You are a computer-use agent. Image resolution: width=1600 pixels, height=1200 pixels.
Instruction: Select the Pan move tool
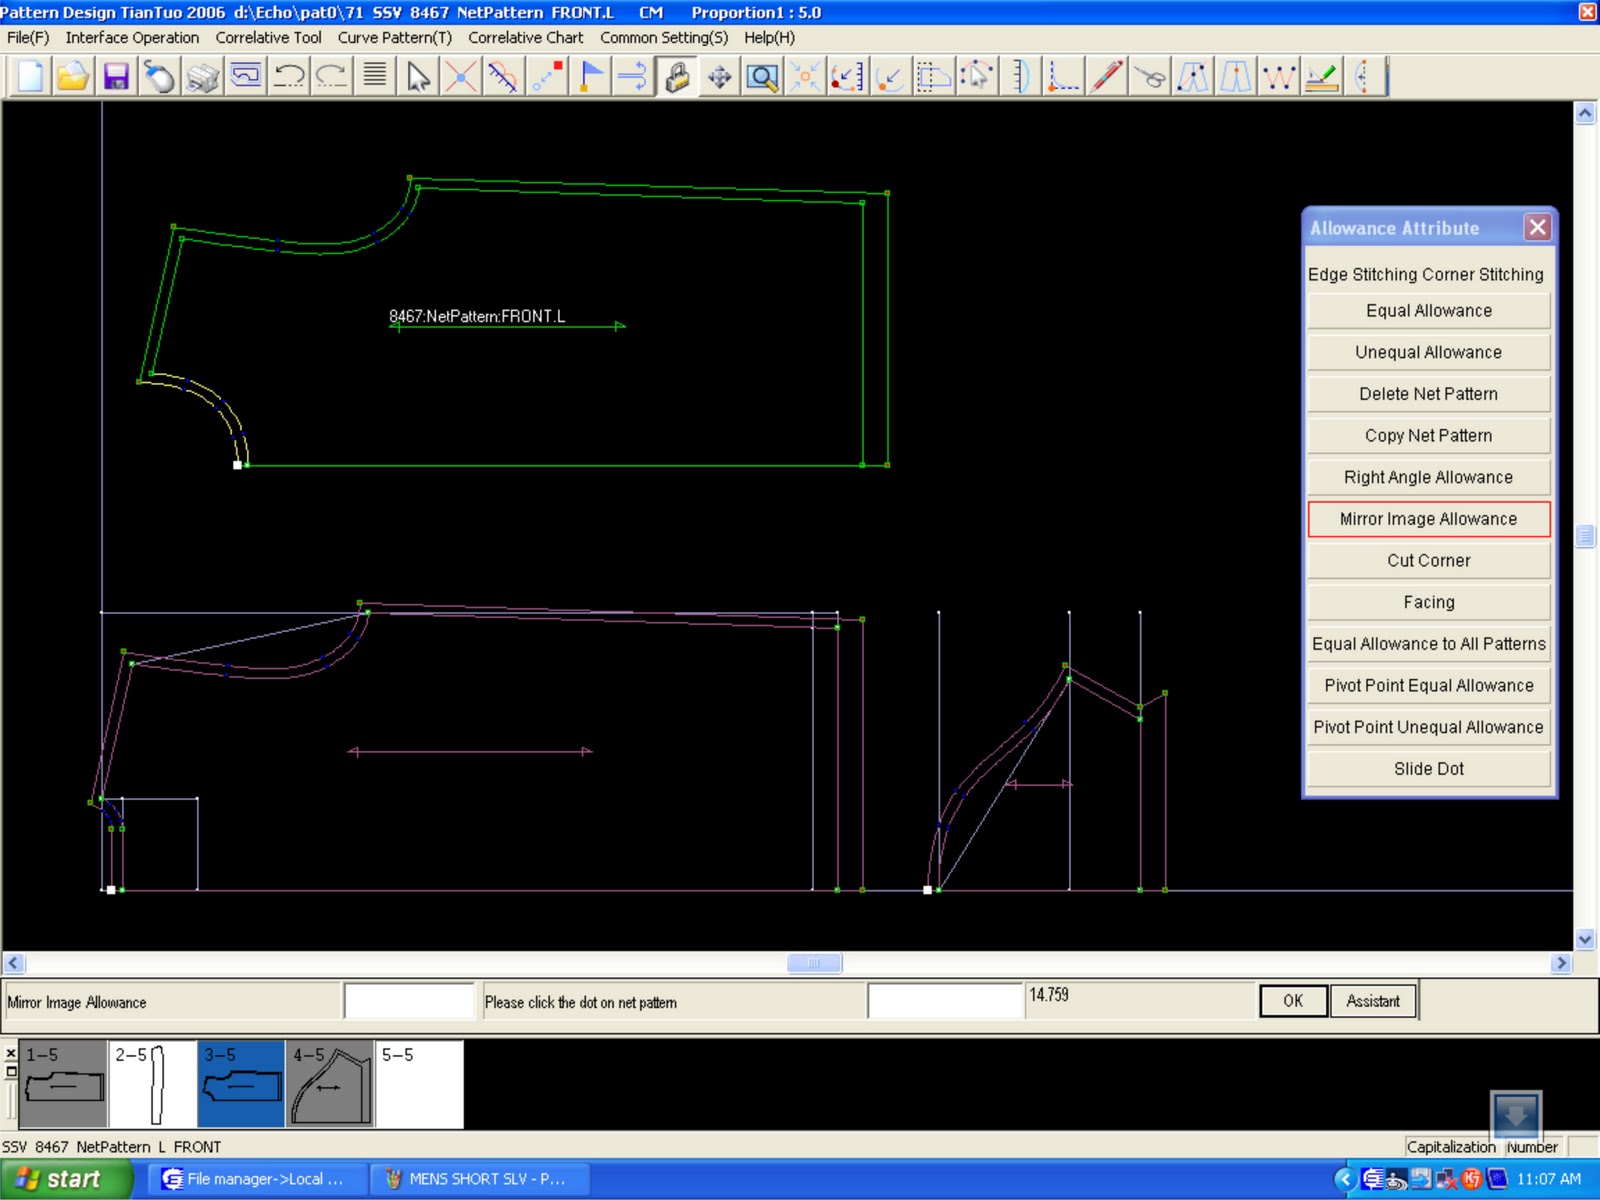click(720, 77)
